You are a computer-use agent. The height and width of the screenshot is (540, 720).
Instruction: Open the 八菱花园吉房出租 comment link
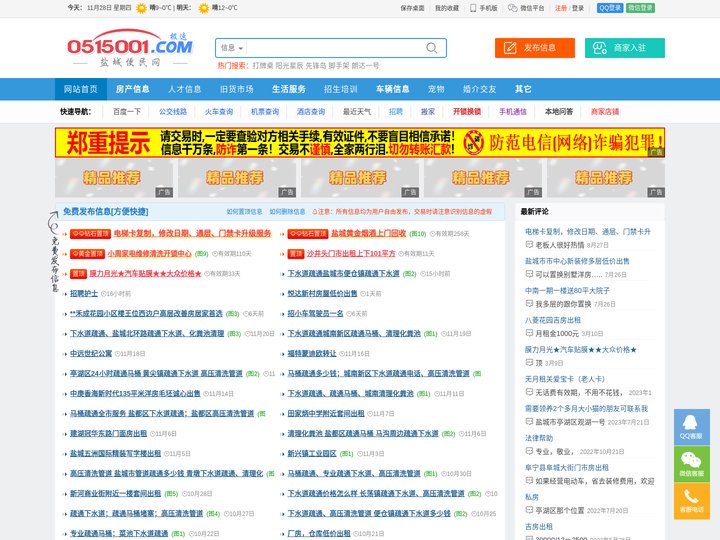[553, 320]
